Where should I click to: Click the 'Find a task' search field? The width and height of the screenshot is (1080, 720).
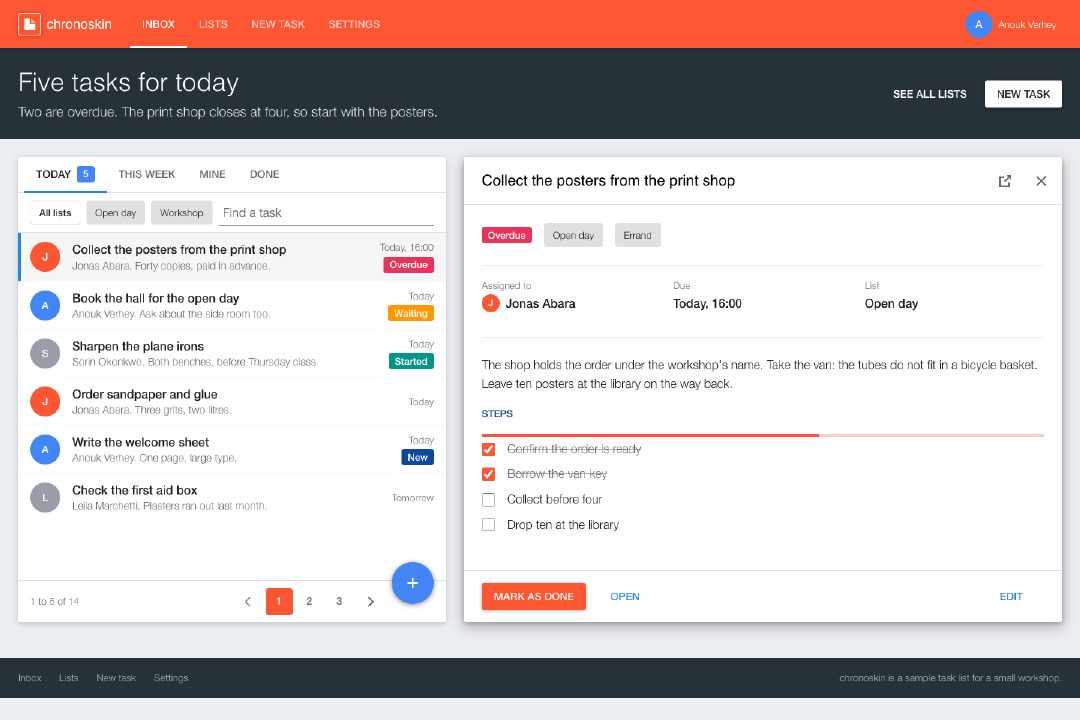click(x=326, y=213)
